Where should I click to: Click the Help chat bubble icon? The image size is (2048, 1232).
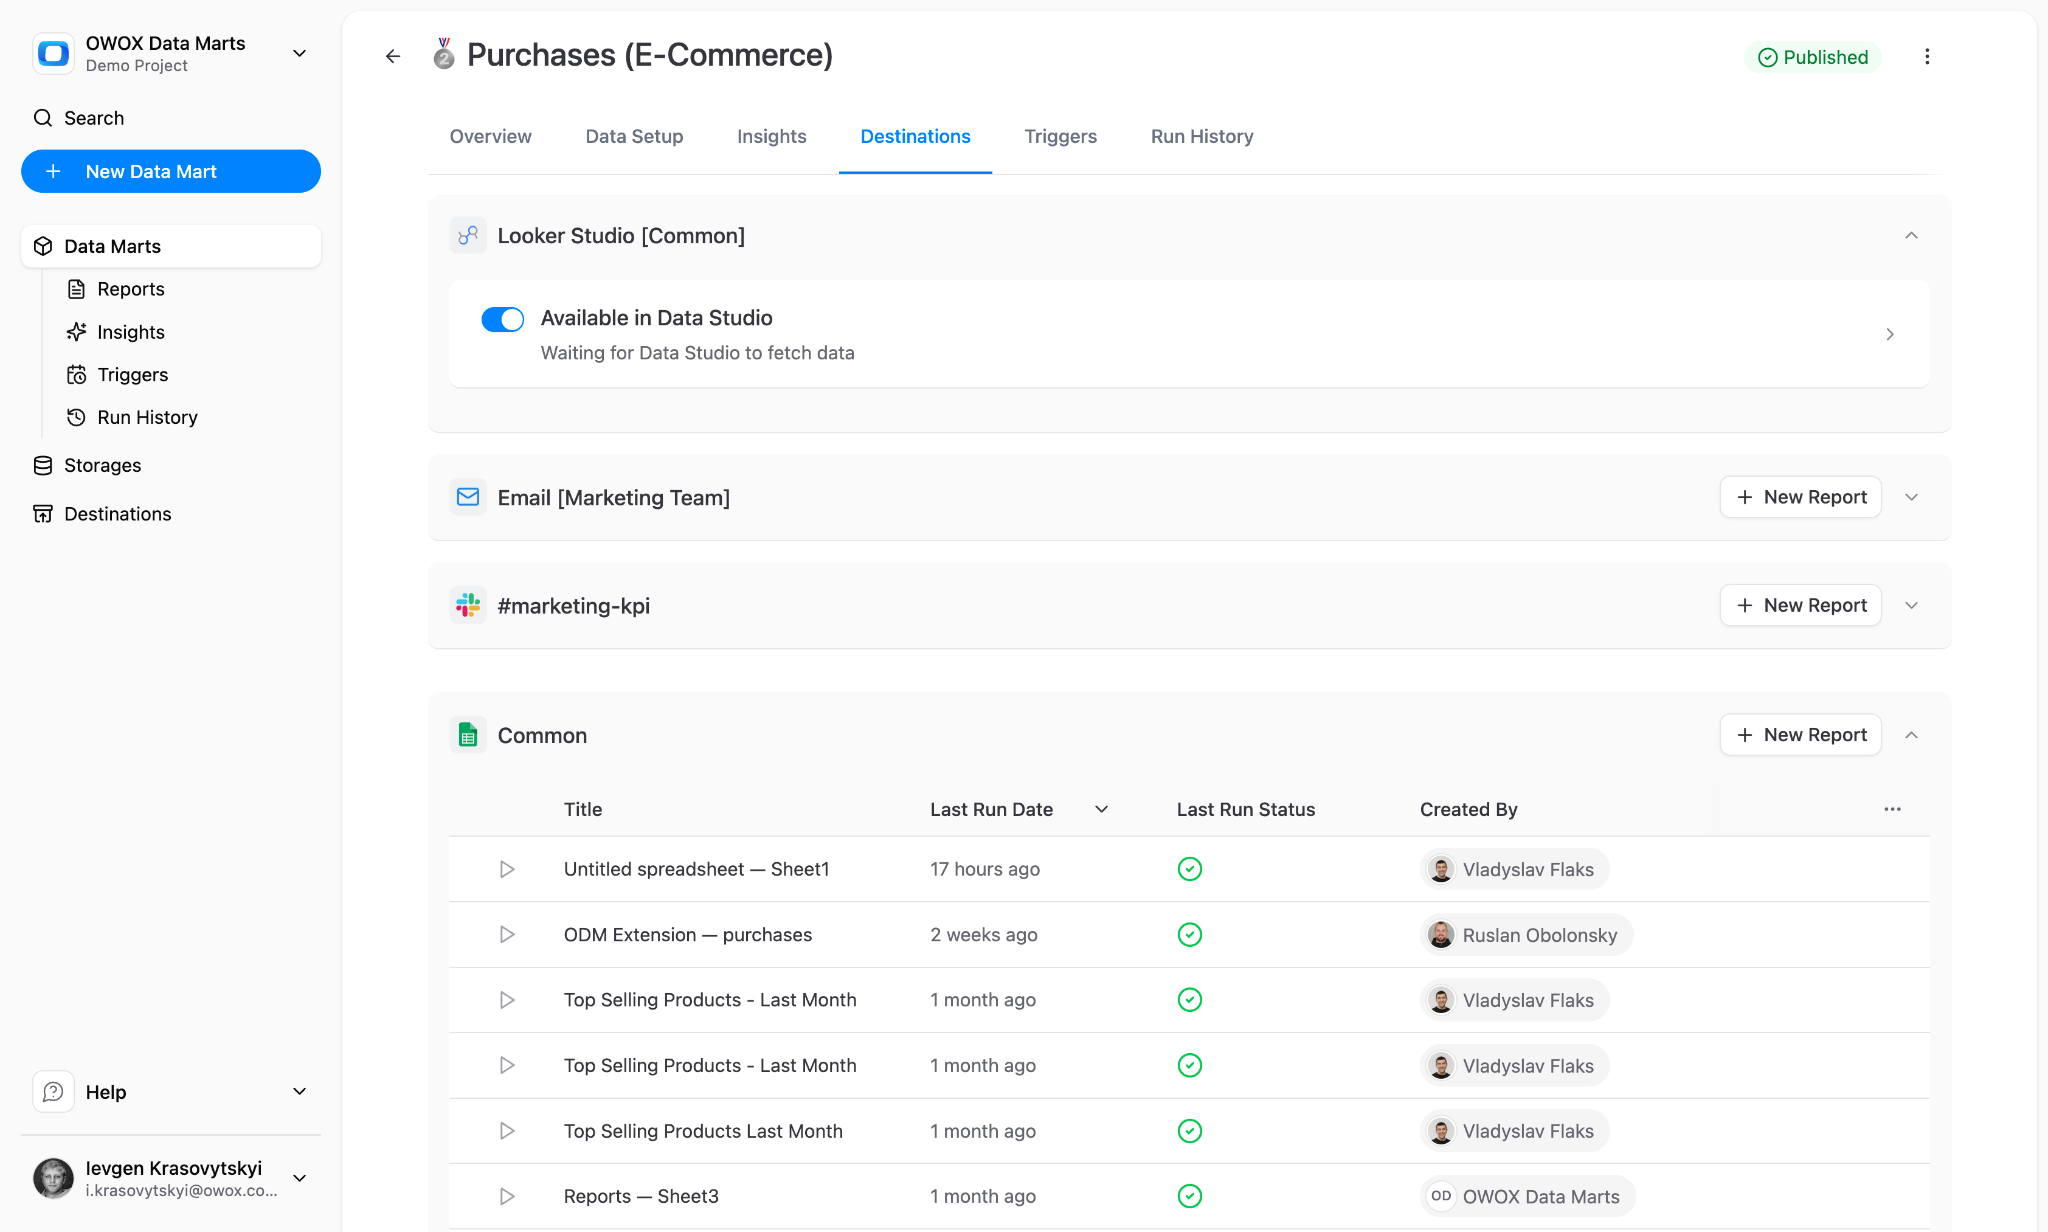click(53, 1092)
